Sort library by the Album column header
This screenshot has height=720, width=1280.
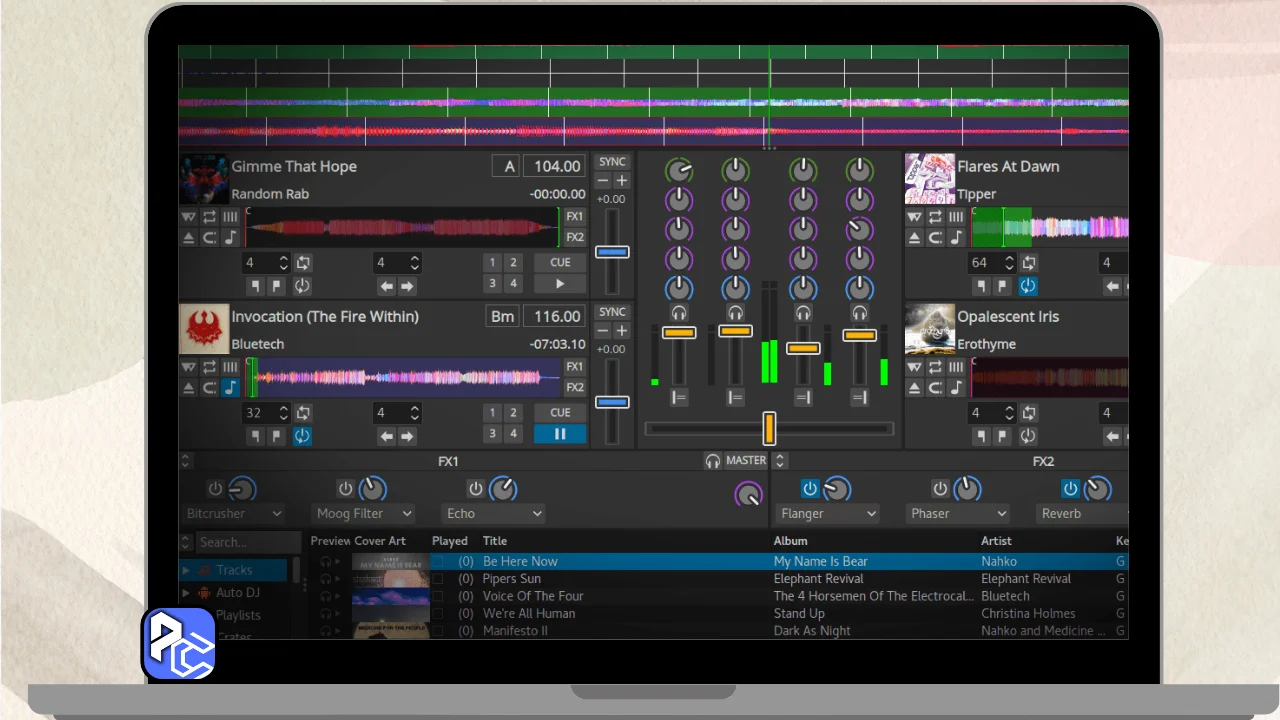pos(791,541)
